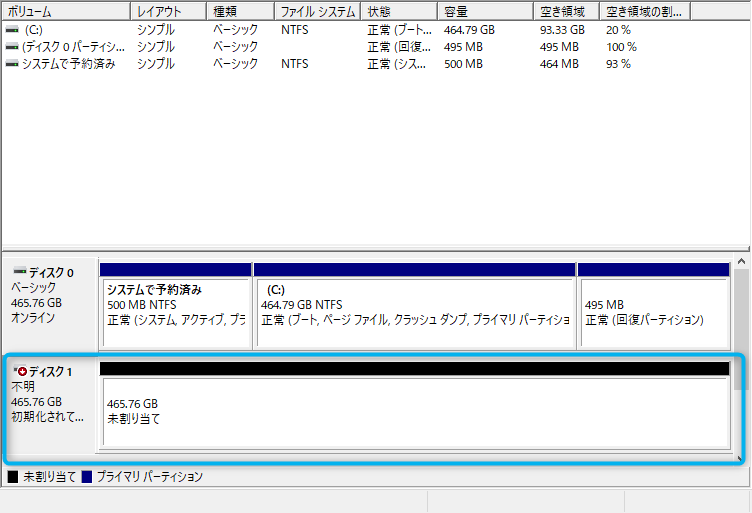Click the blue プライマリ パーティション legend swatch

point(87,477)
